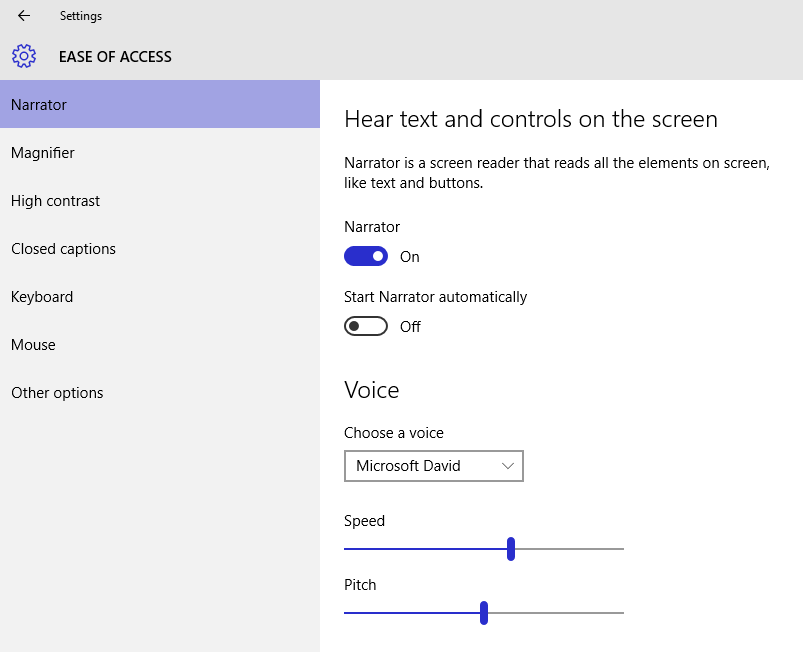Click the right end of Speed slider track
The height and width of the screenshot is (652, 803).
tap(619, 549)
